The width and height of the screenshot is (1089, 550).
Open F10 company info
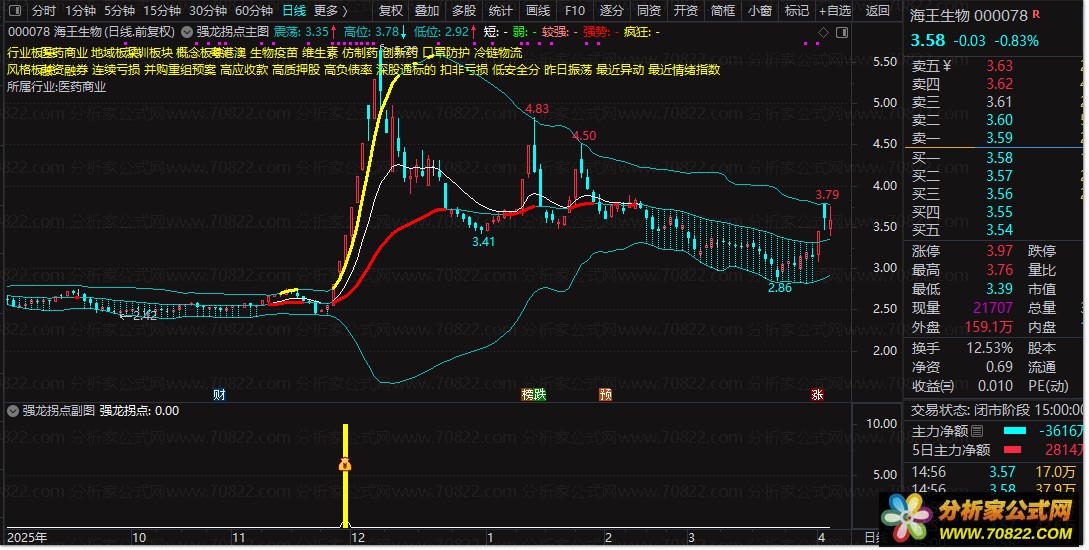(x=575, y=10)
